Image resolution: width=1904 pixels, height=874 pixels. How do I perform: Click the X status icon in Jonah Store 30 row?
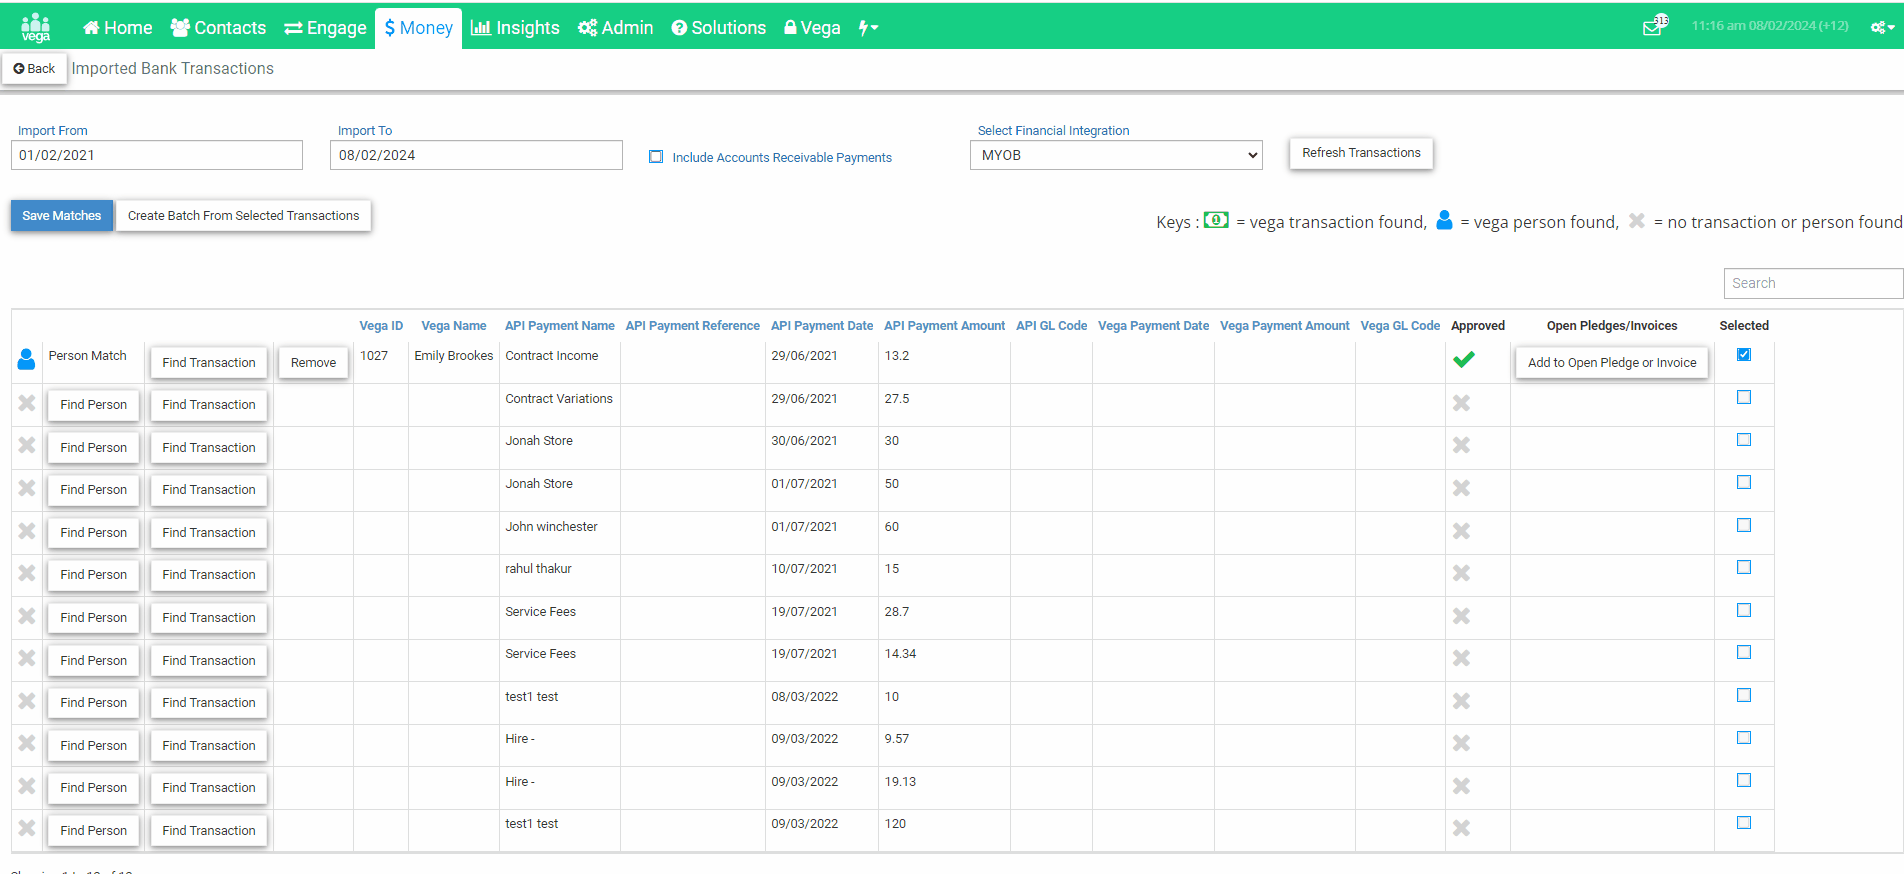[x=27, y=445]
